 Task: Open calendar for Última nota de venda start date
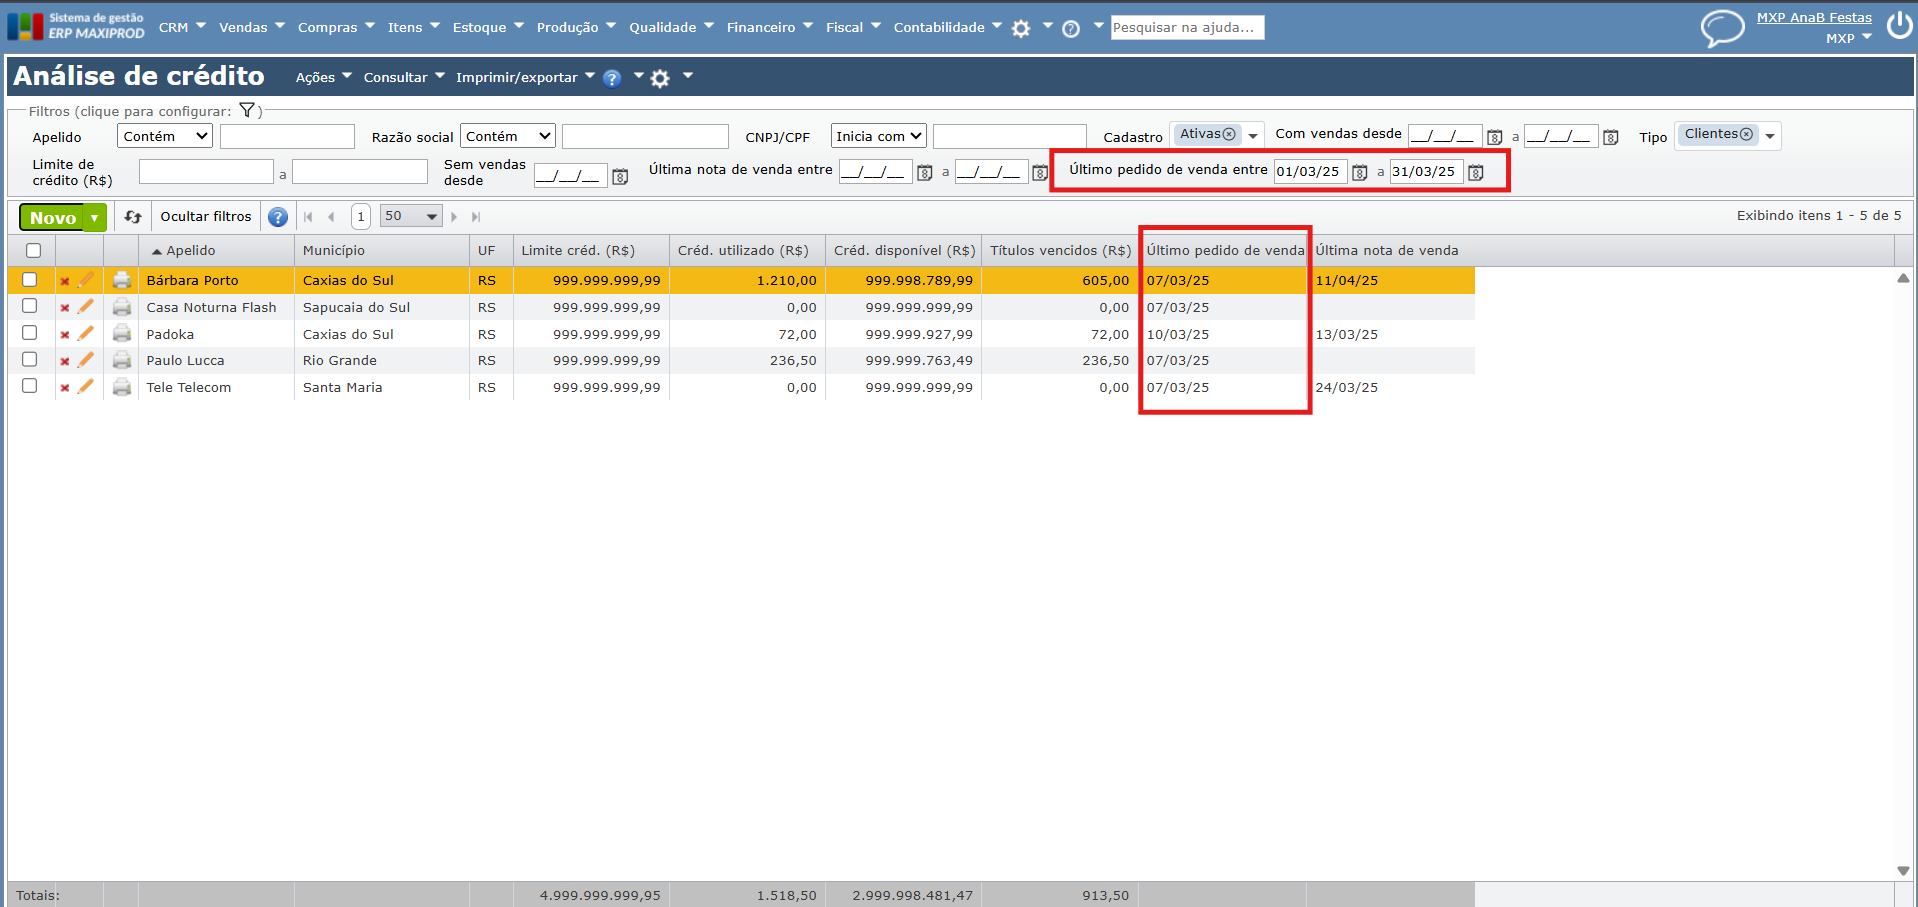coord(925,173)
